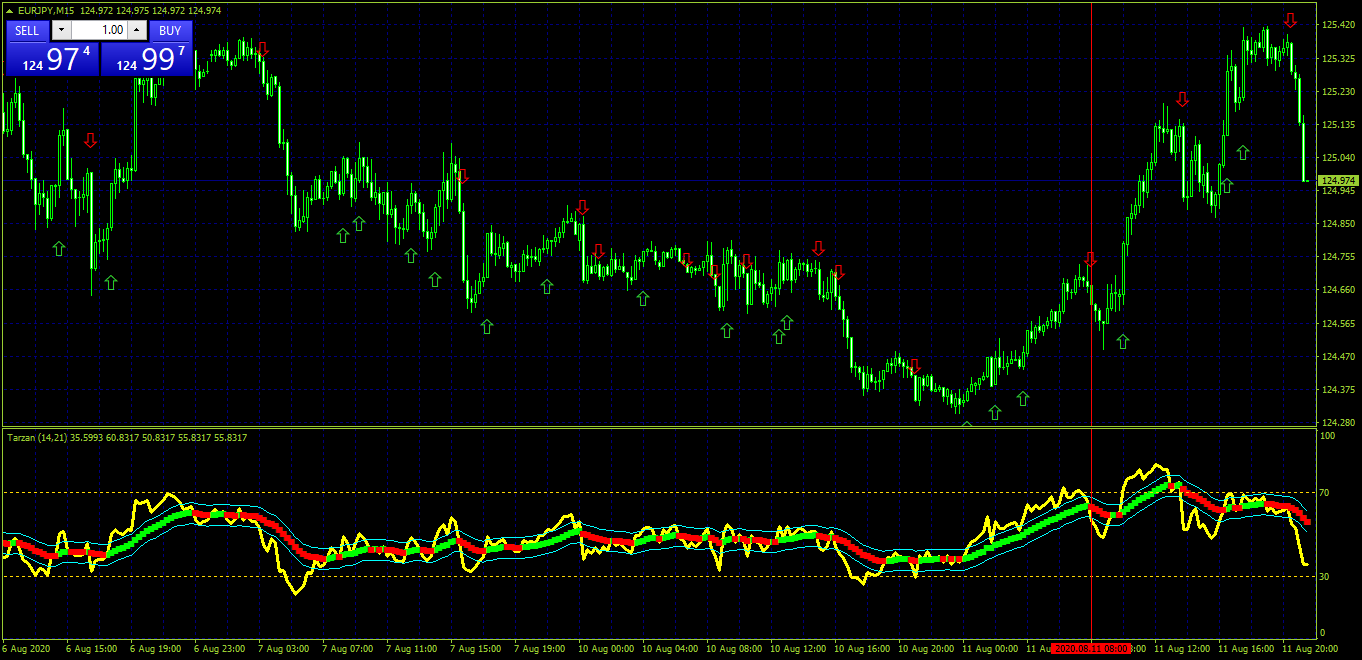
Task: Focus the 1.00 volume input field
Action: tap(99, 30)
